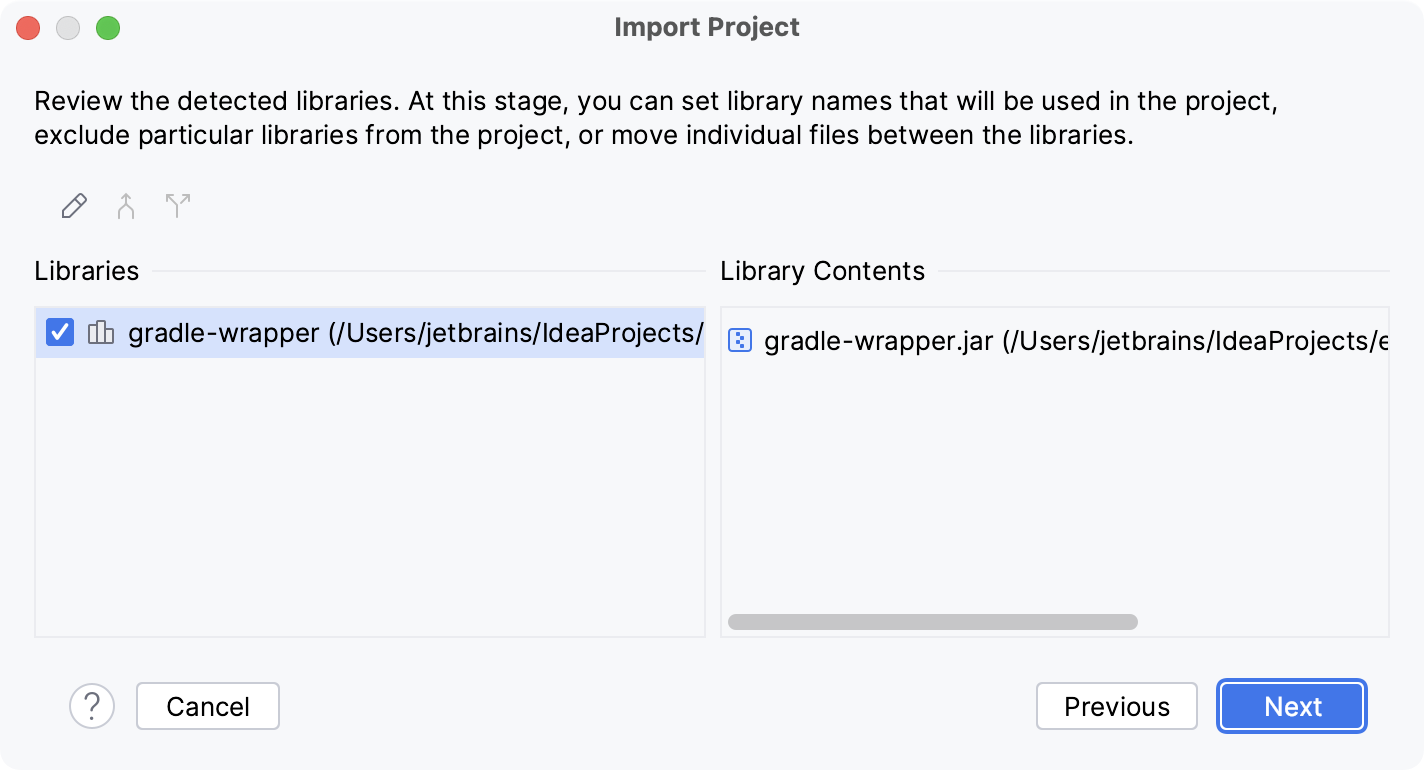Screen dimensions: 1424x770
Task: Click the Split library toolbar icon
Action: click(177, 206)
